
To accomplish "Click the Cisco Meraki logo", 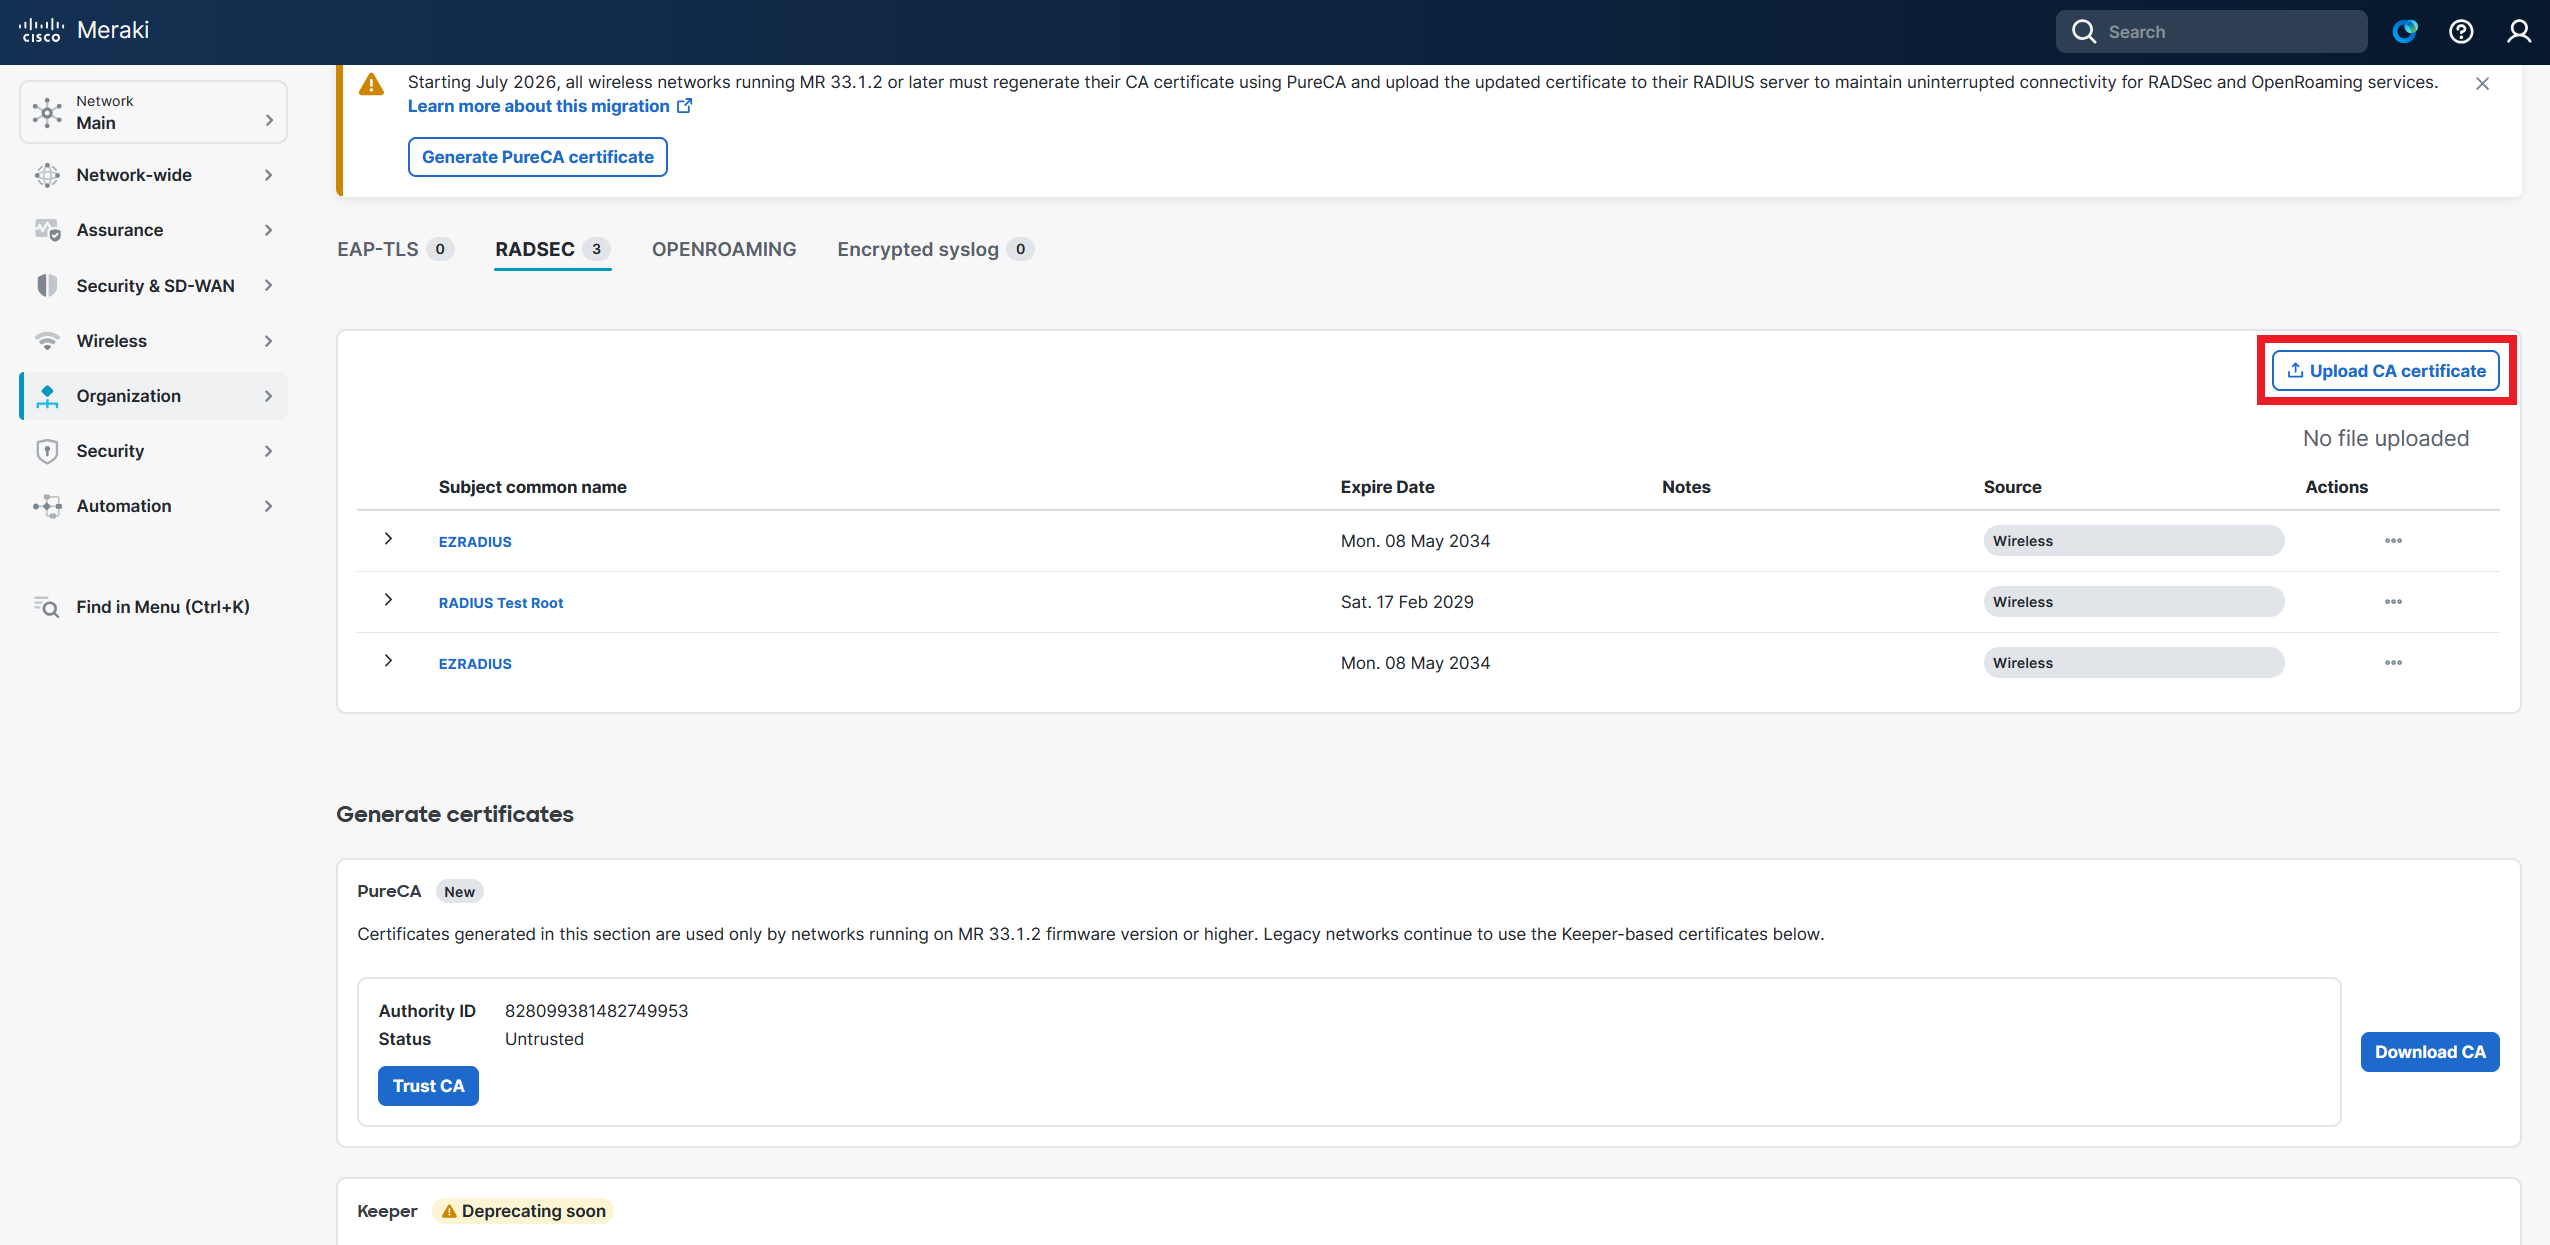I will coord(84,30).
